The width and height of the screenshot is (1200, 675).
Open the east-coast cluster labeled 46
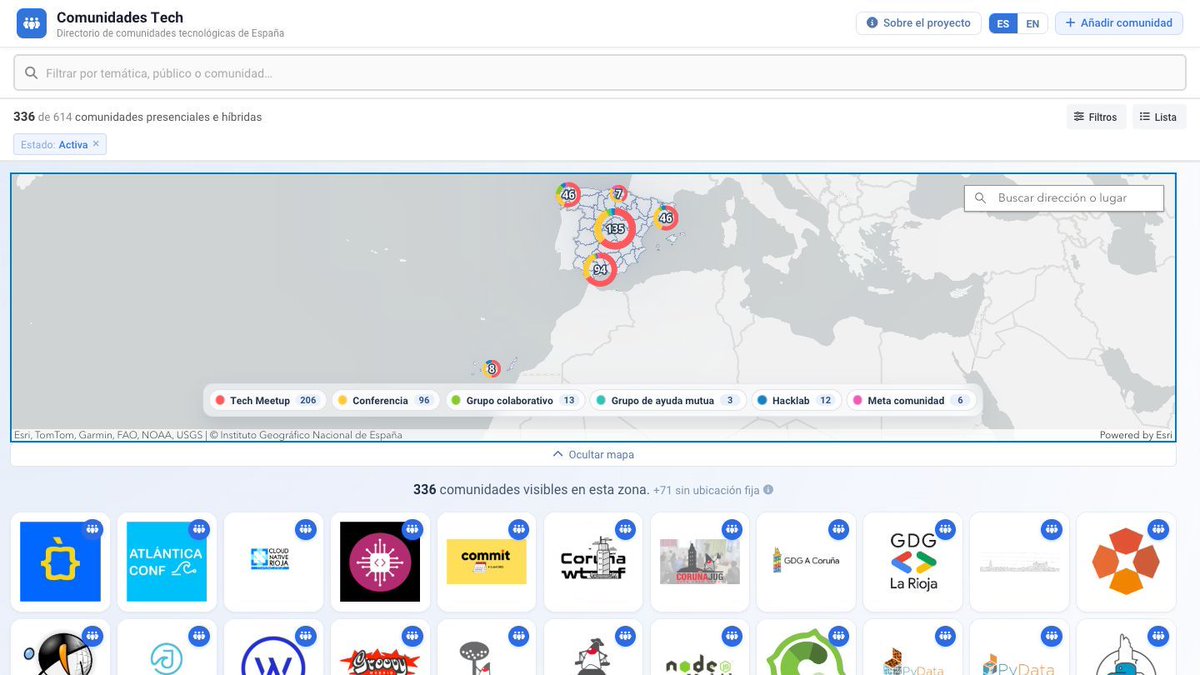tap(665, 218)
